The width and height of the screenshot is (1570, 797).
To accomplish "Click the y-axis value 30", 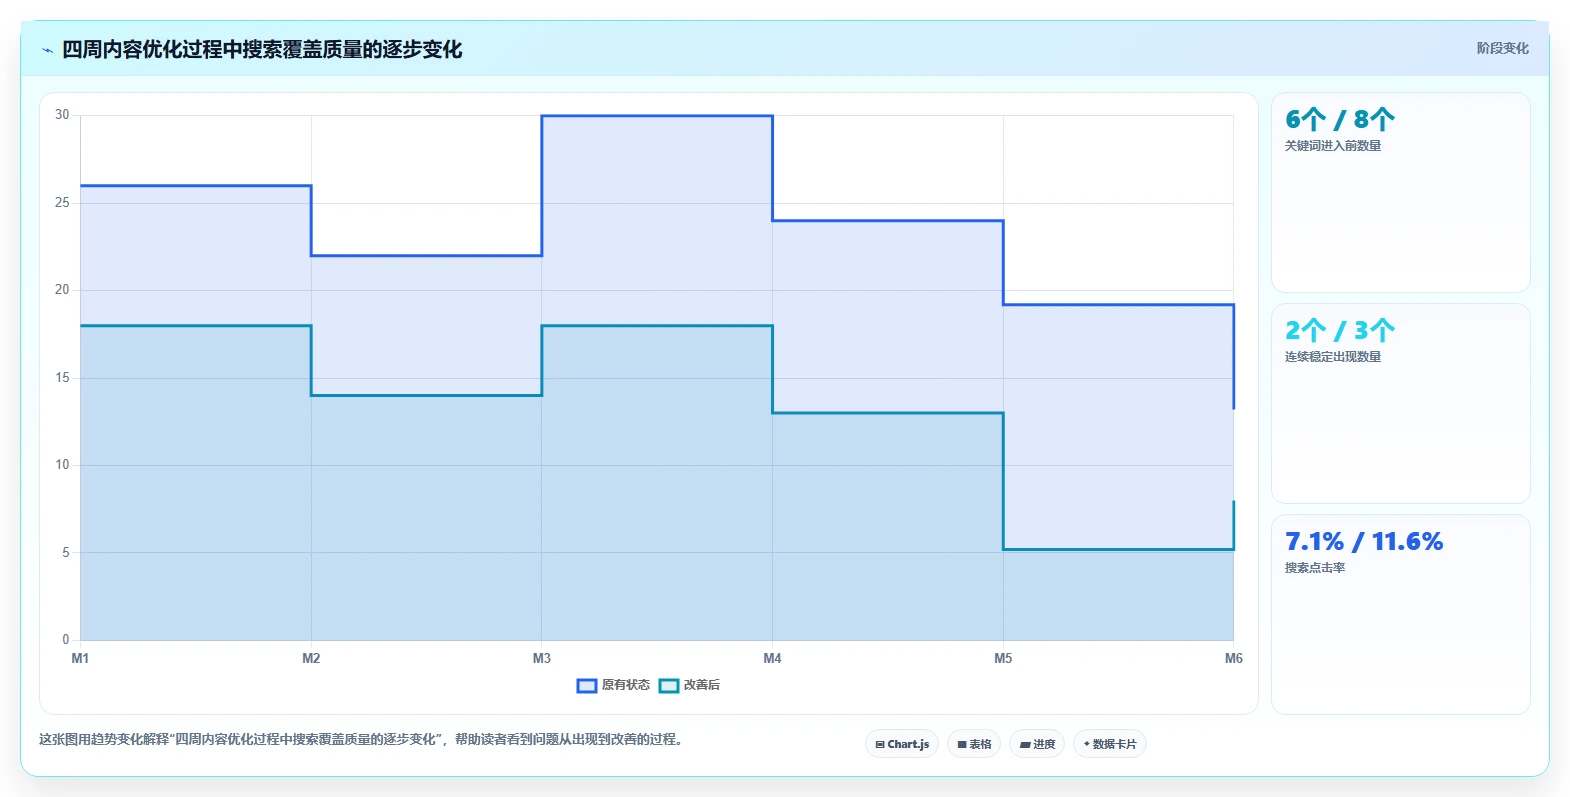I will 62,115.
